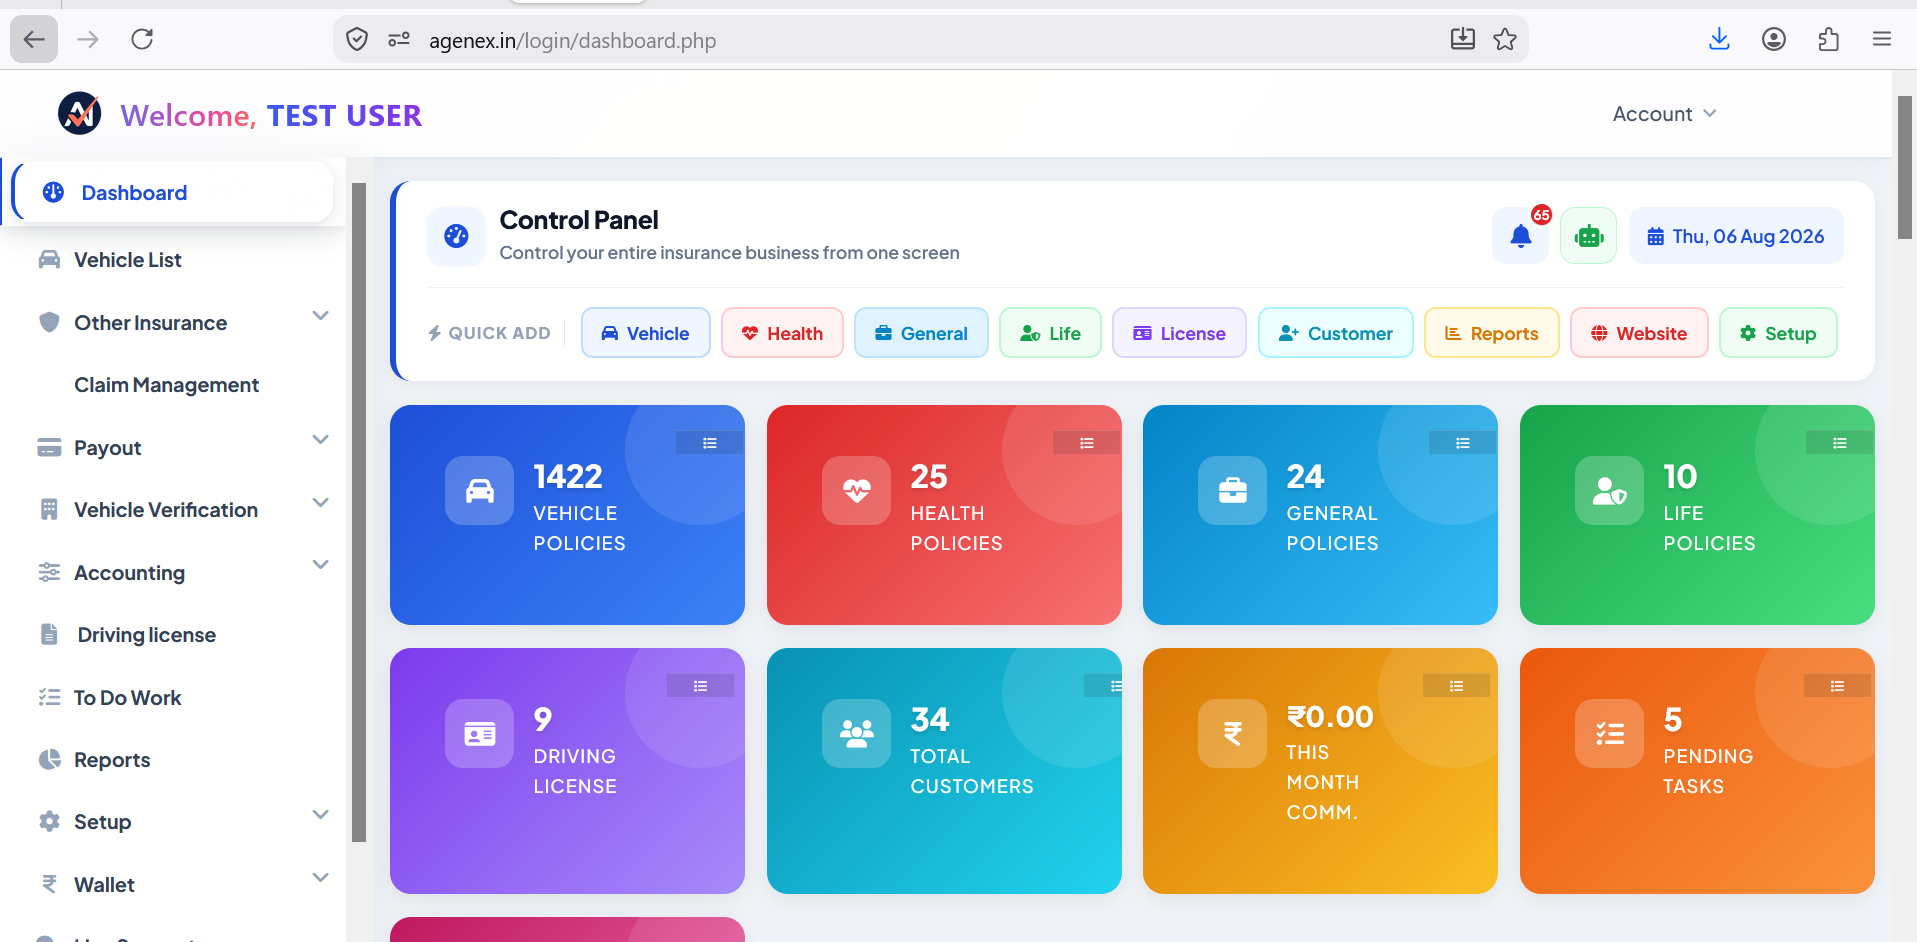Click the License quick add button
The height and width of the screenshot is (942, 1917).
tap(1179, 333)
